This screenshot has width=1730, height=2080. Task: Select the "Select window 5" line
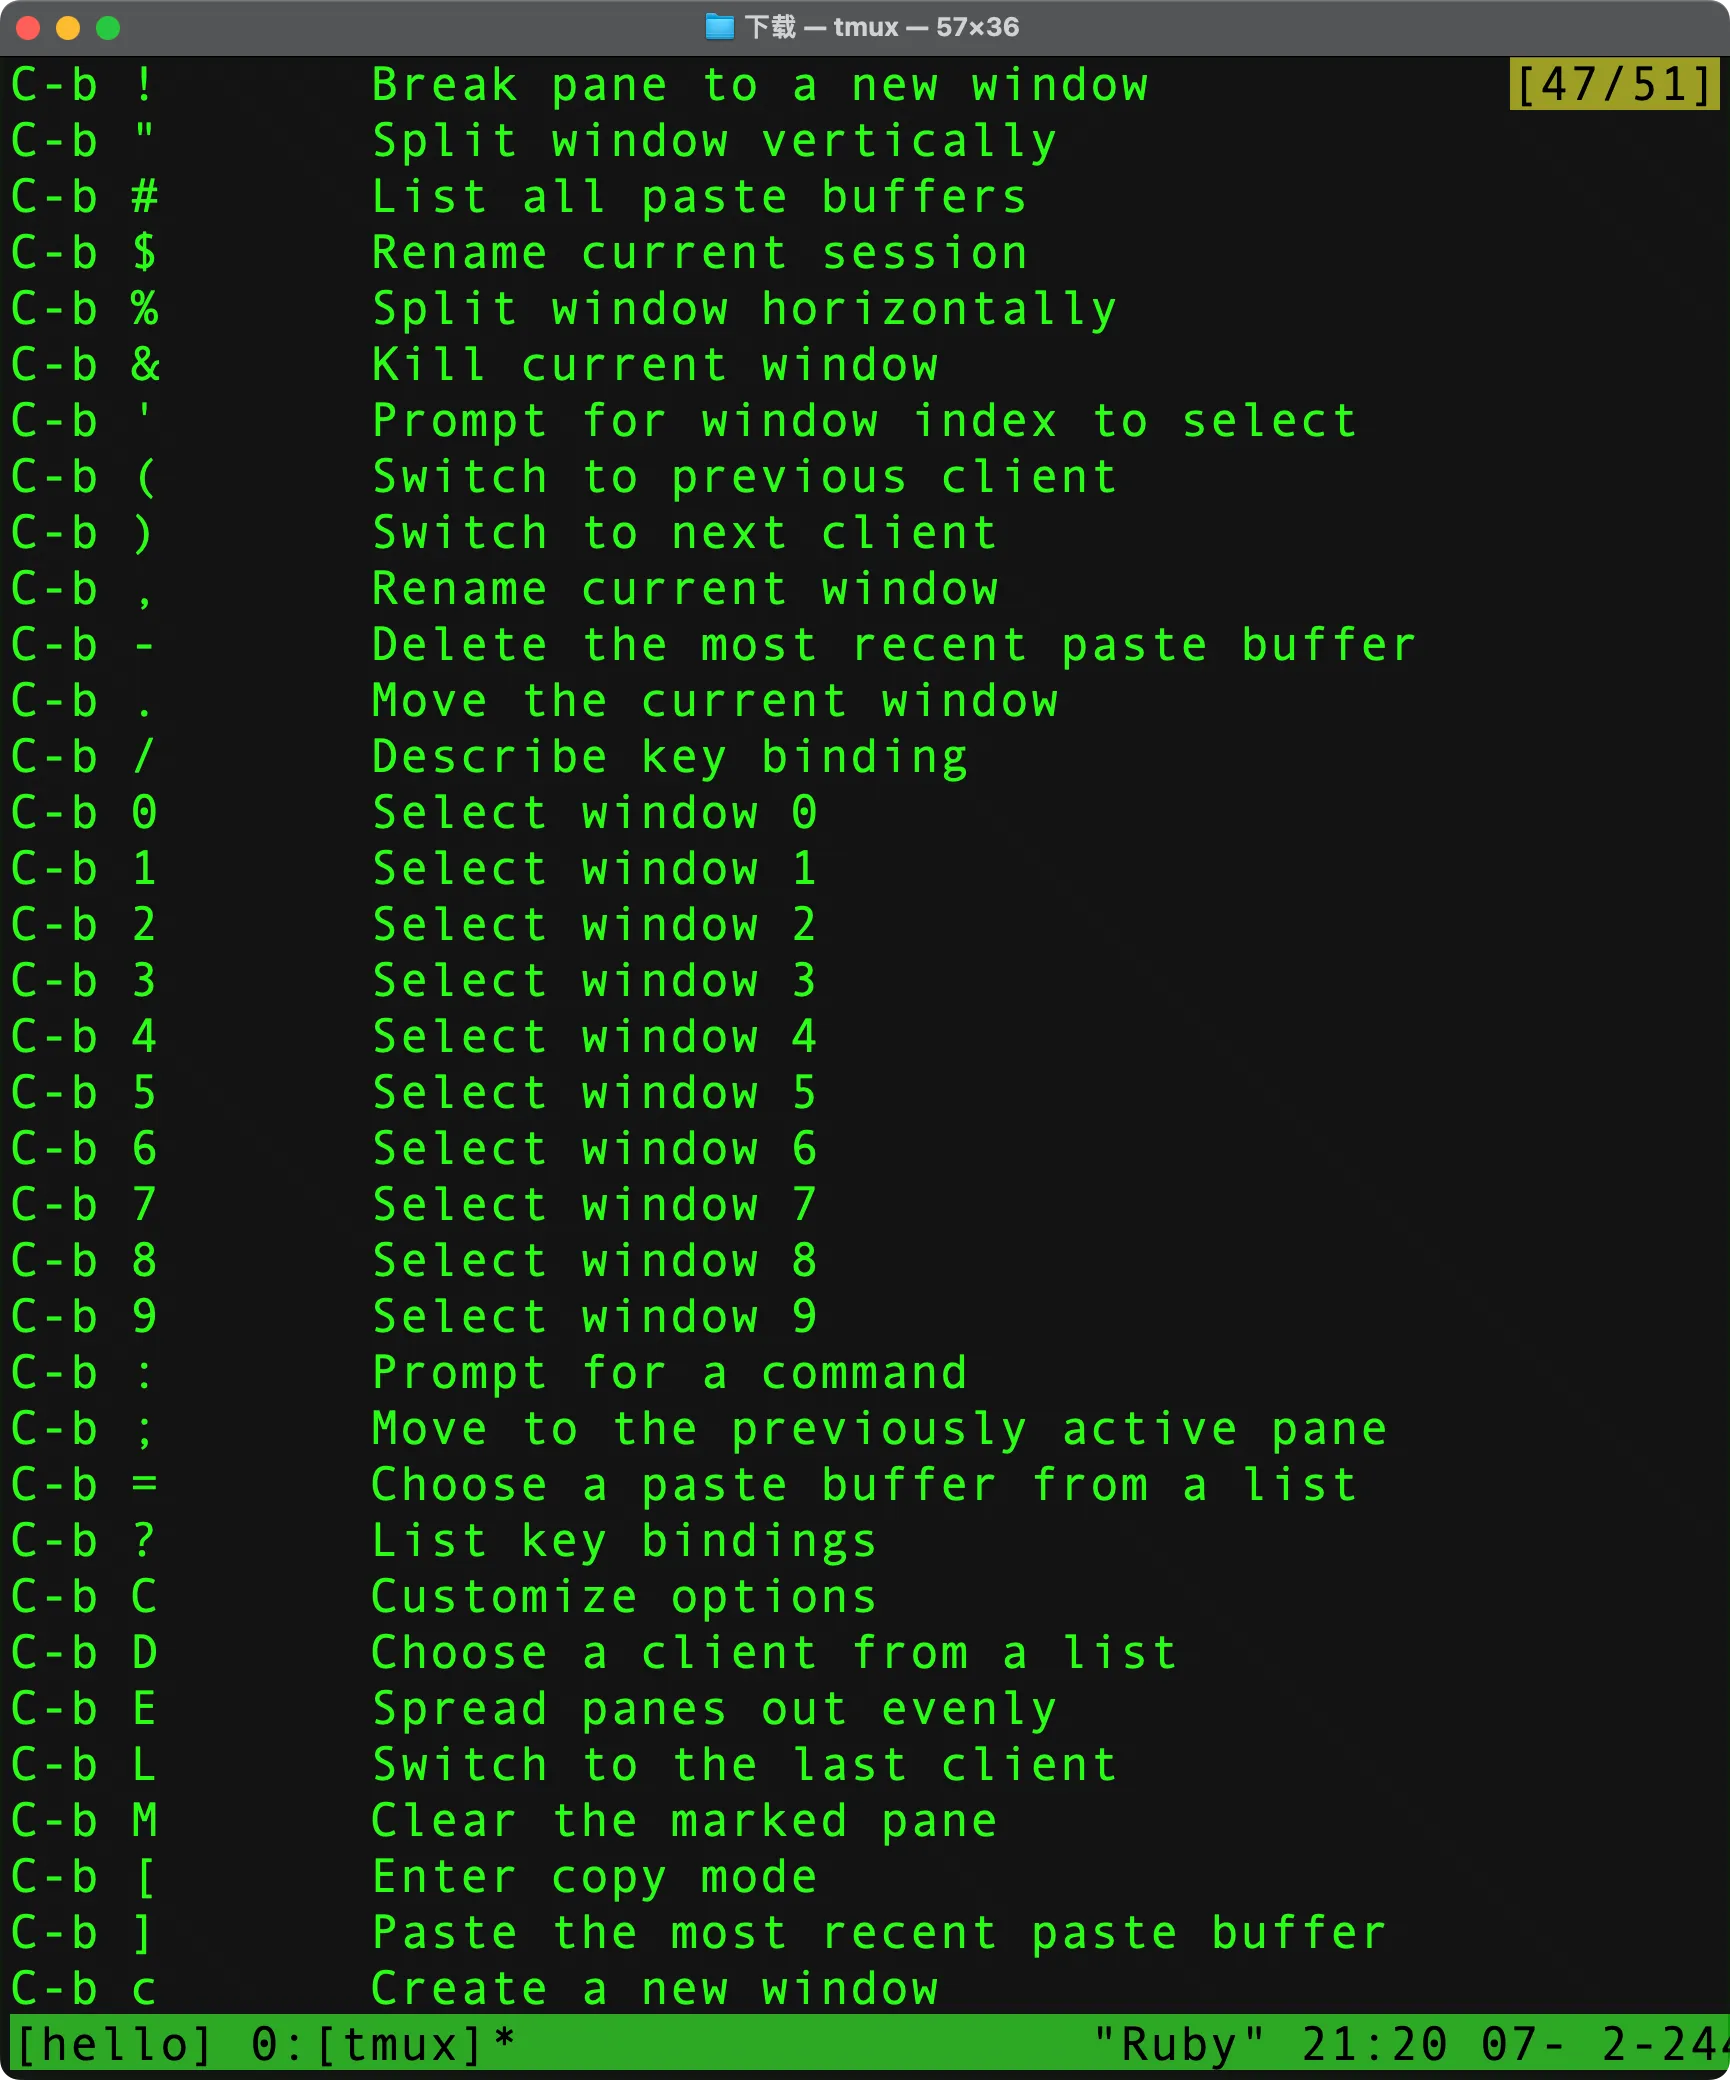tap(595, 1093)
